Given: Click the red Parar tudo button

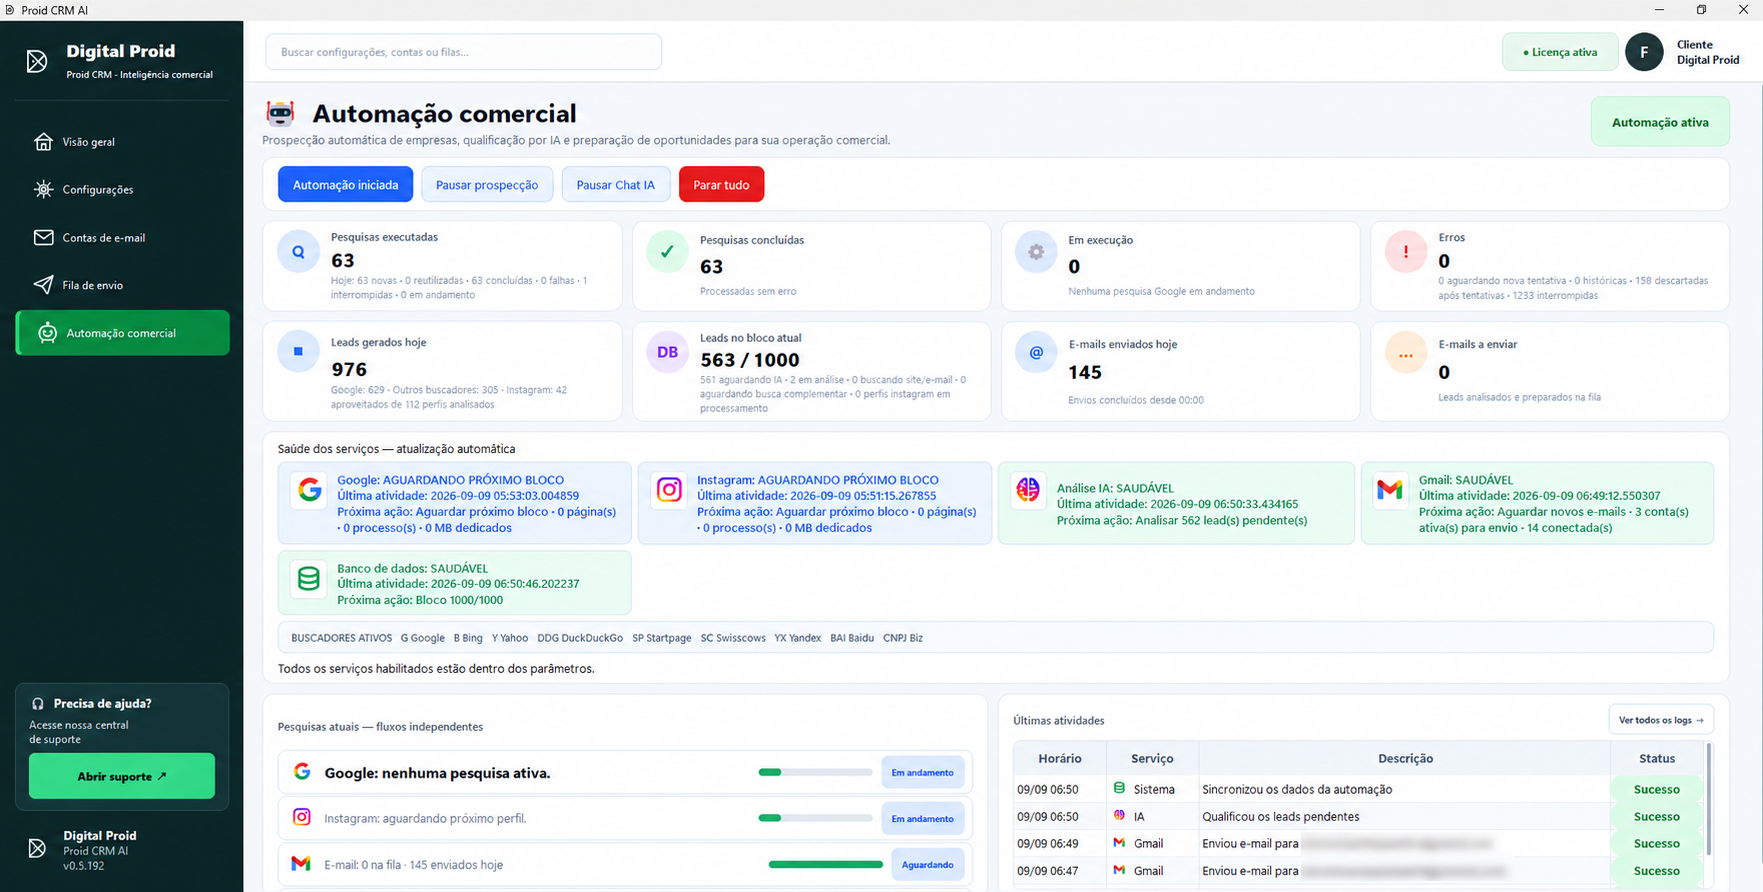Looking at the screenshot, I should pyautogui.click(x=721, y=184).
